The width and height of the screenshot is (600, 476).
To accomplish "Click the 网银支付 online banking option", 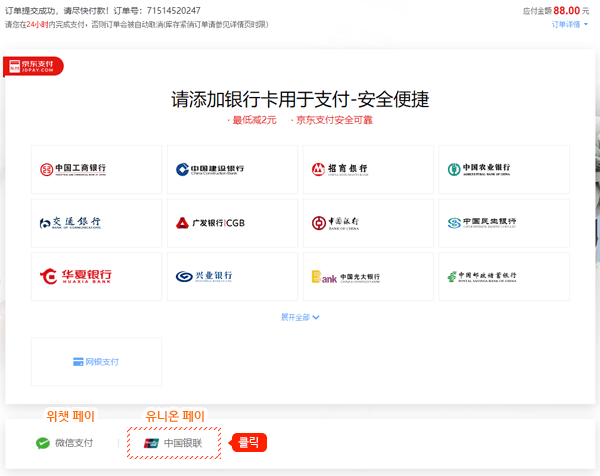I will coord(96,361).
